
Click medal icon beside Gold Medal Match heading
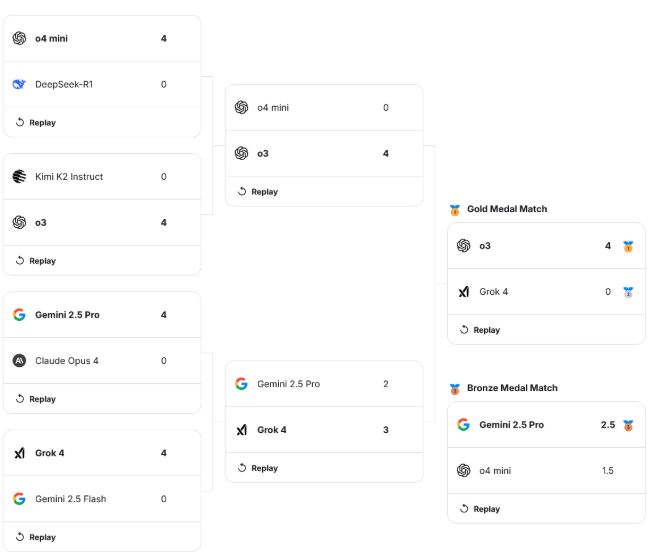click(455, 210)
